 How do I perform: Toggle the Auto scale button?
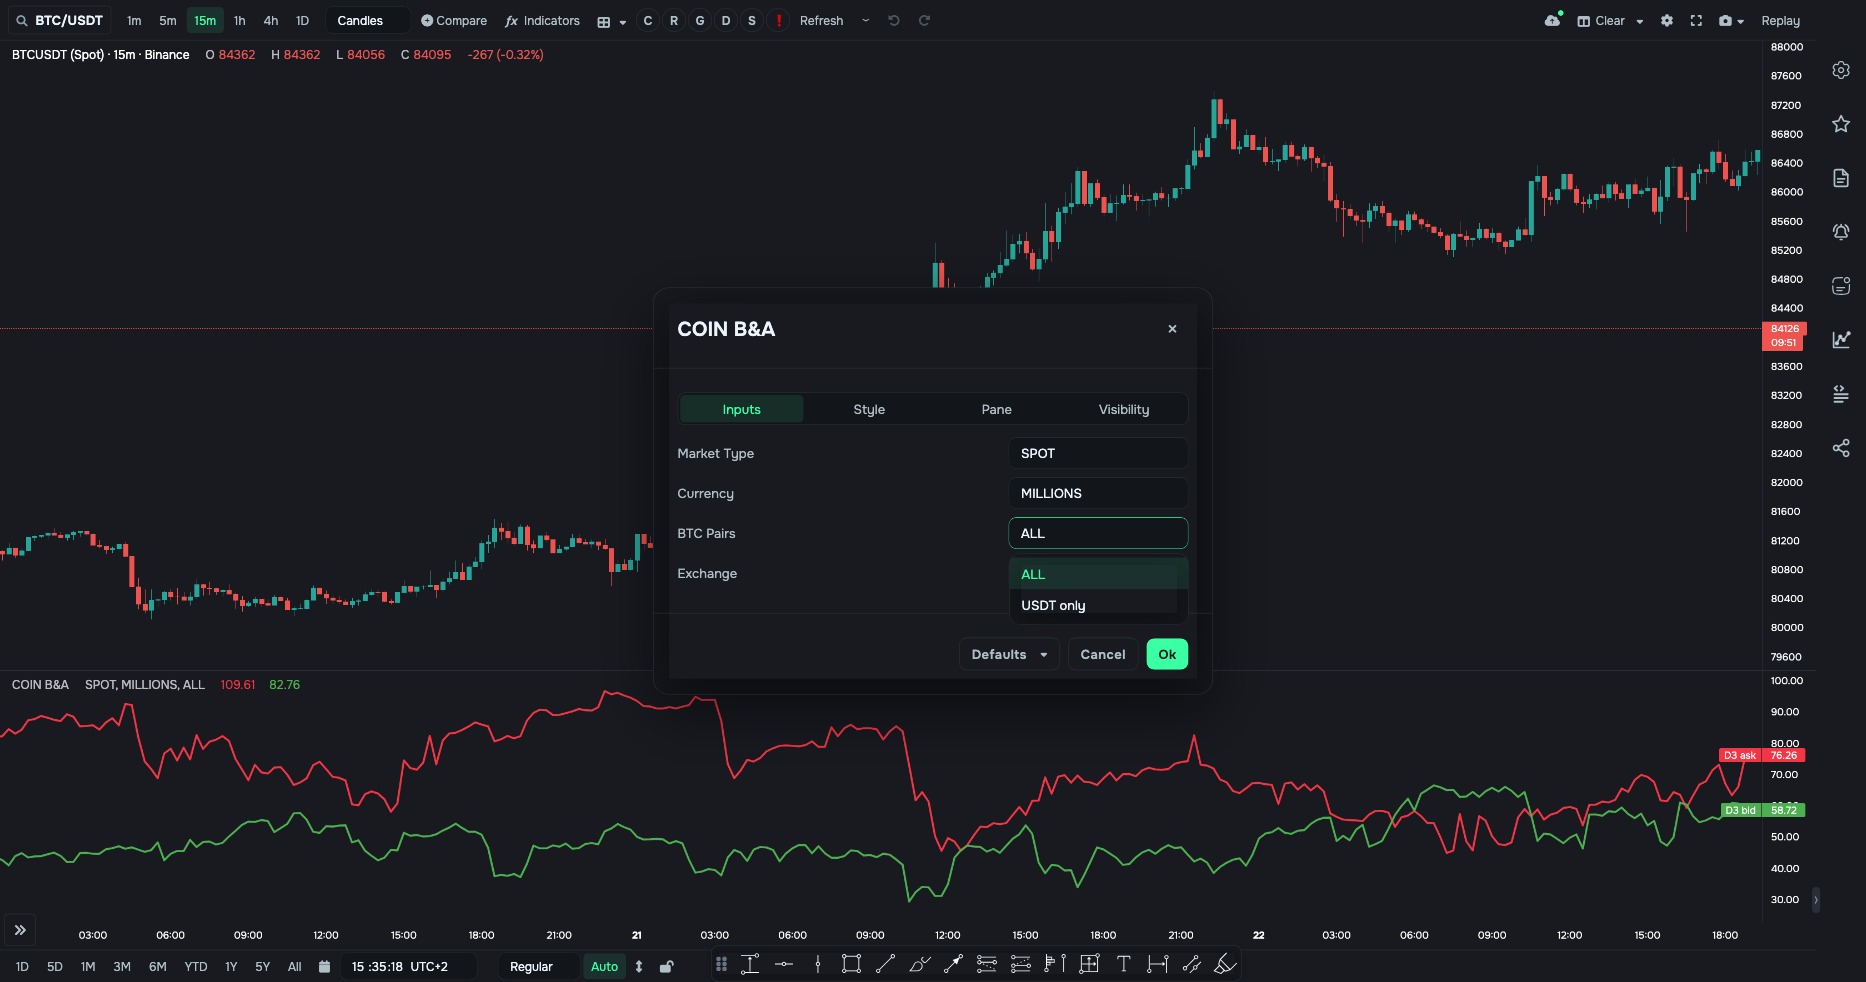click(x=604, y=966)
